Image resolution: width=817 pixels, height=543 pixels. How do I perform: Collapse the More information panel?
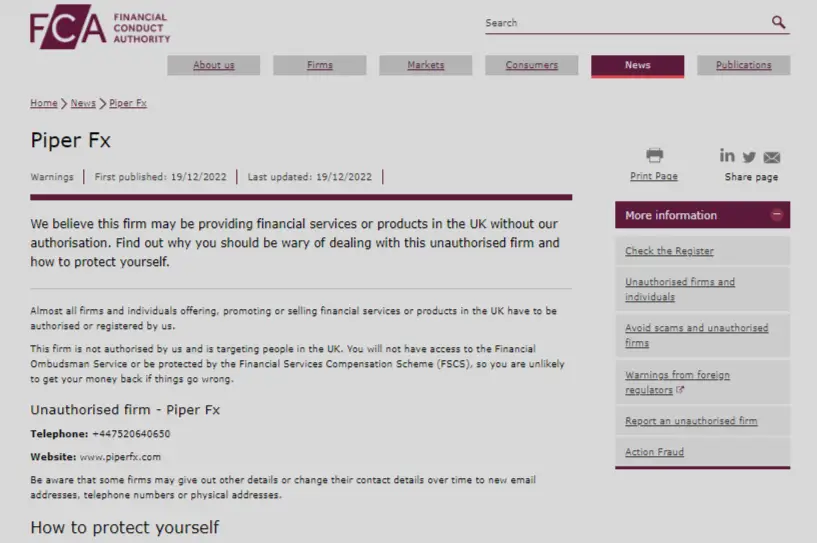(776, 215)
